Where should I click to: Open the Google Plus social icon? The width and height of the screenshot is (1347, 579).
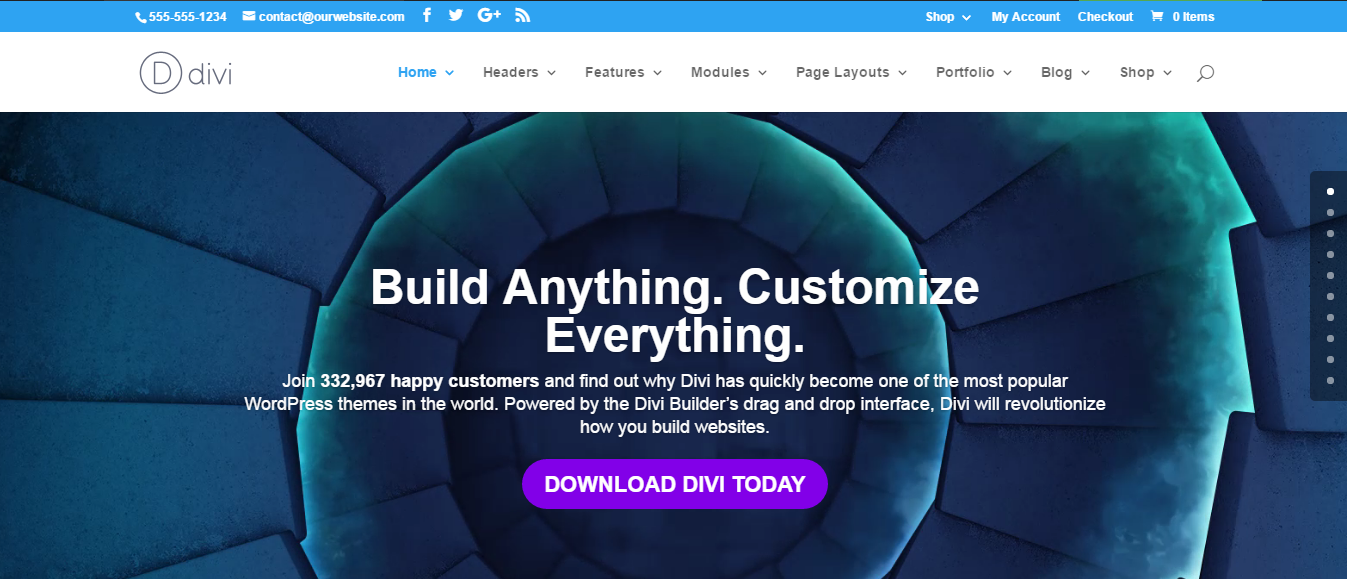(489, 15)
